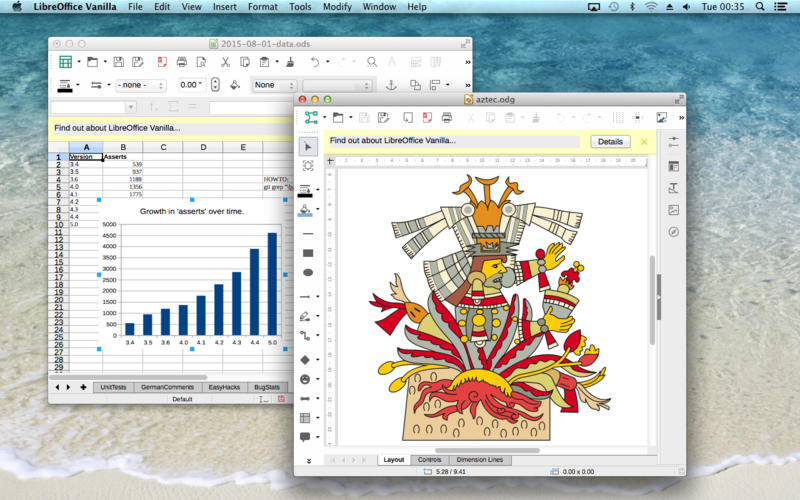Screen dimensions: 800x500
Task: Click the Anchor icon in Calc toolbar
Action: coord(391,85)
